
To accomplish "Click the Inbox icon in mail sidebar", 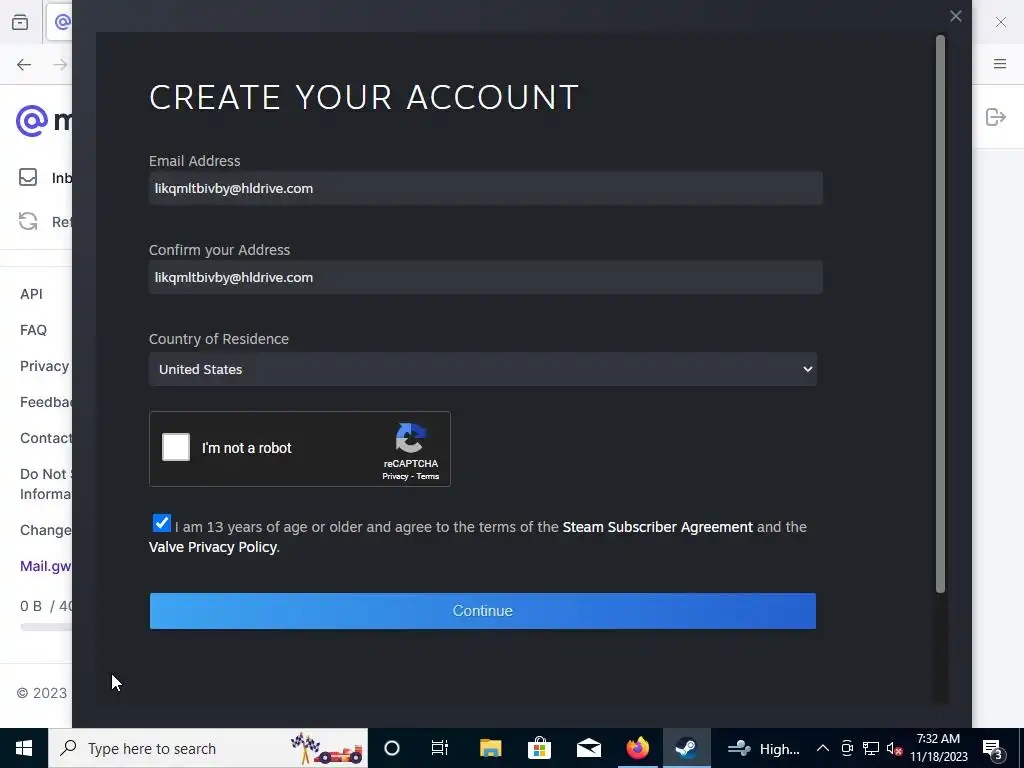I will point(28,177).
